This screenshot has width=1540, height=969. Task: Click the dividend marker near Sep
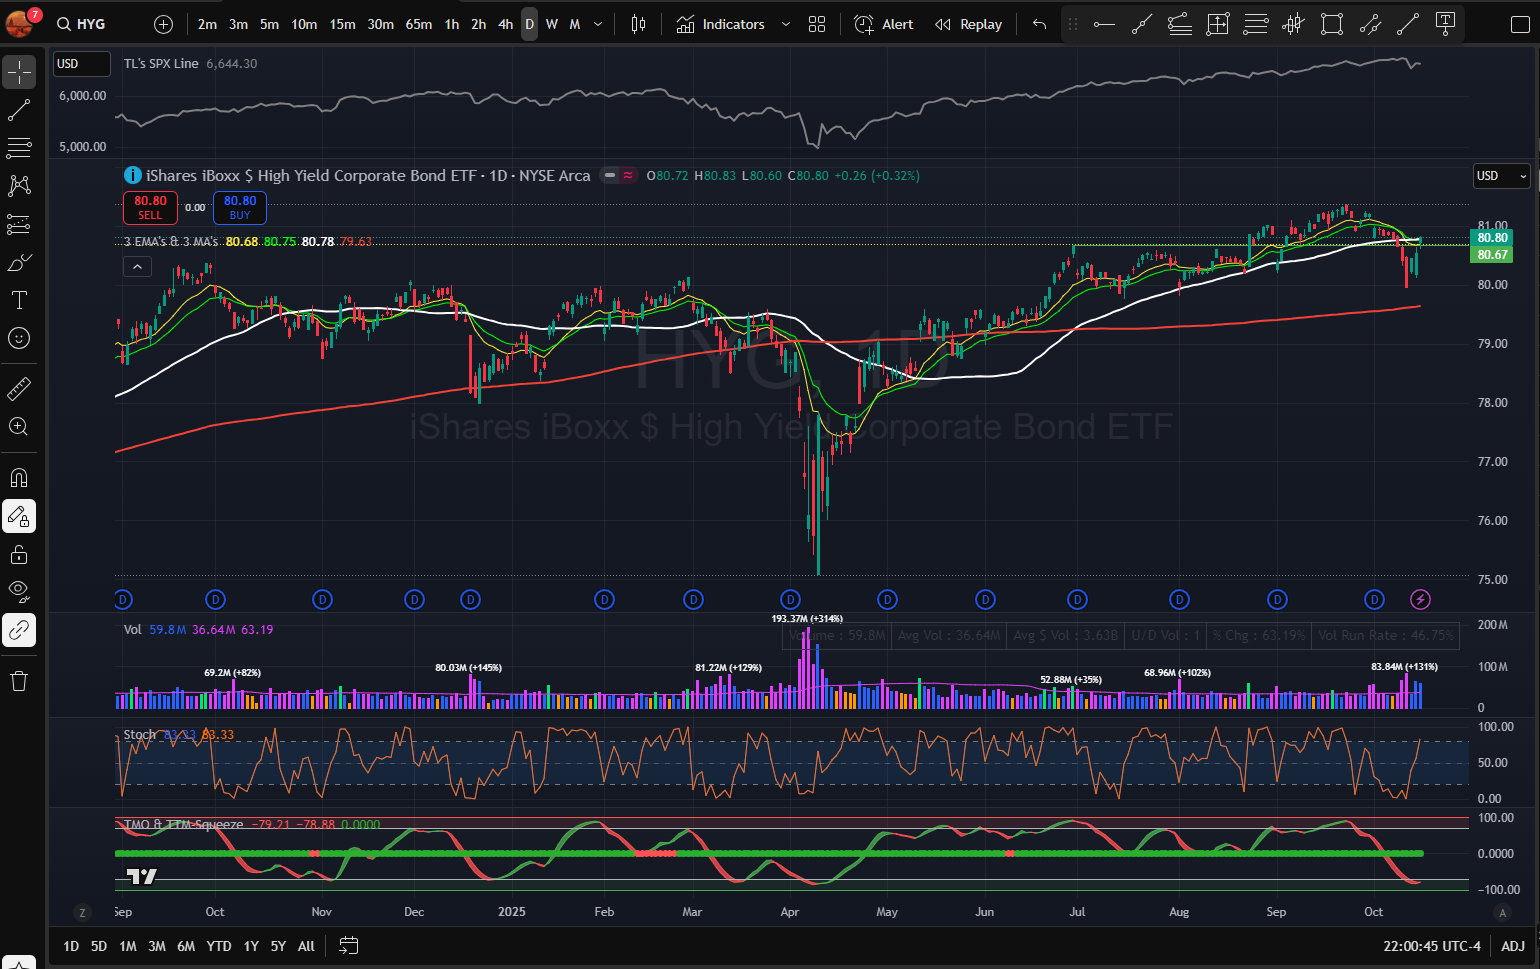point(1277,599)
